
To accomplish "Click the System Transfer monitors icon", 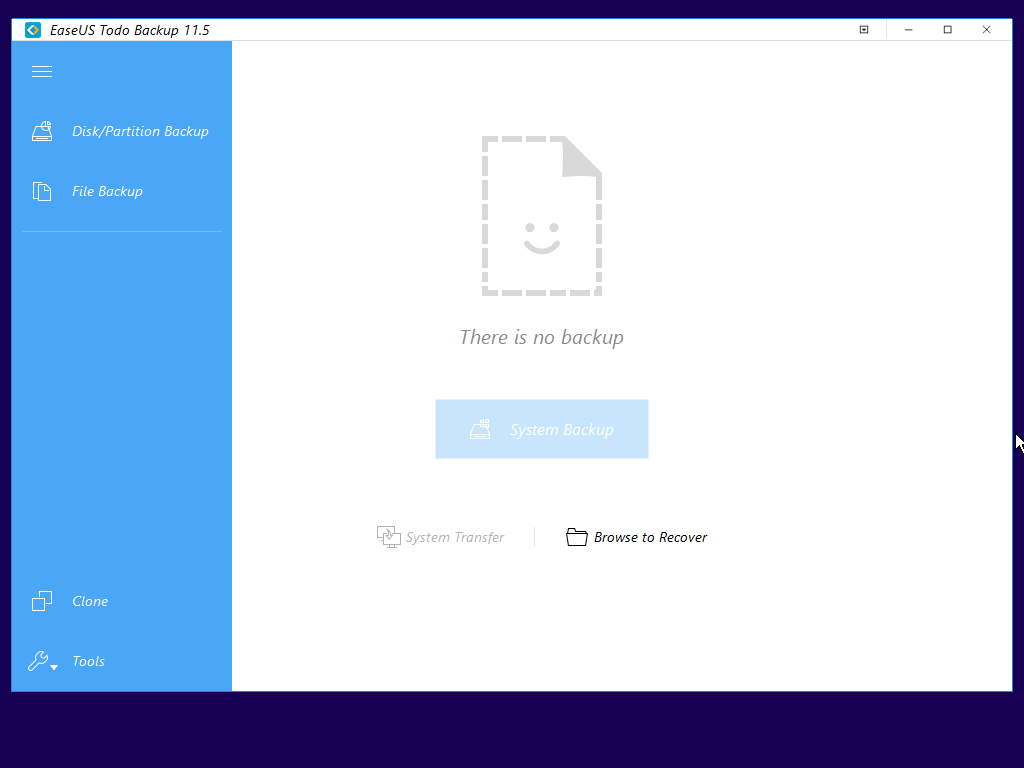I will point(389,537).
